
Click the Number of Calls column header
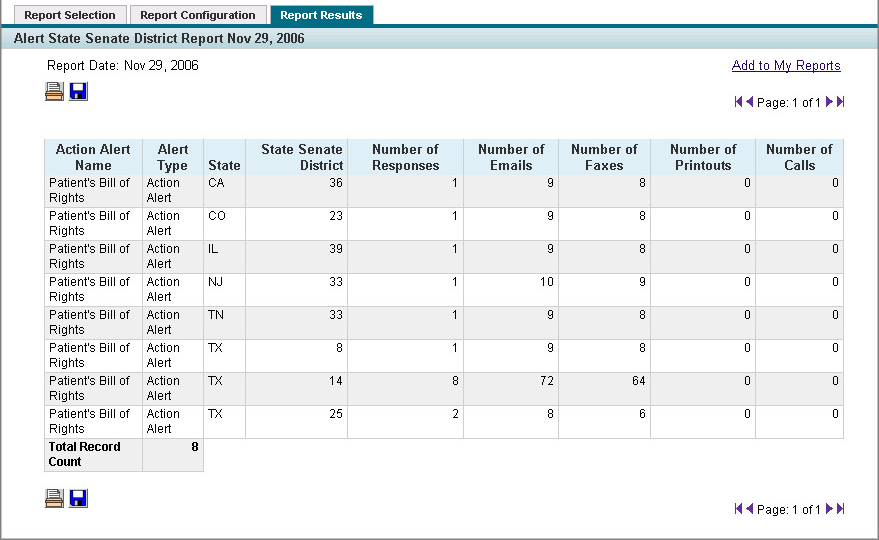pyautogui.click(x=799, y=158)
